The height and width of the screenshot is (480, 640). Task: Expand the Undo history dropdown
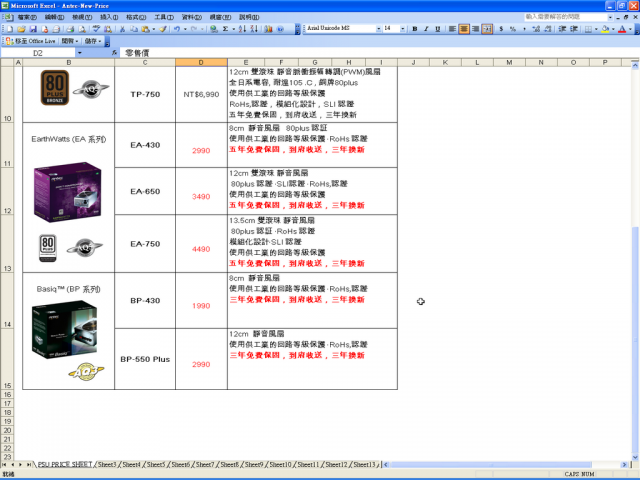click(185, 29)
